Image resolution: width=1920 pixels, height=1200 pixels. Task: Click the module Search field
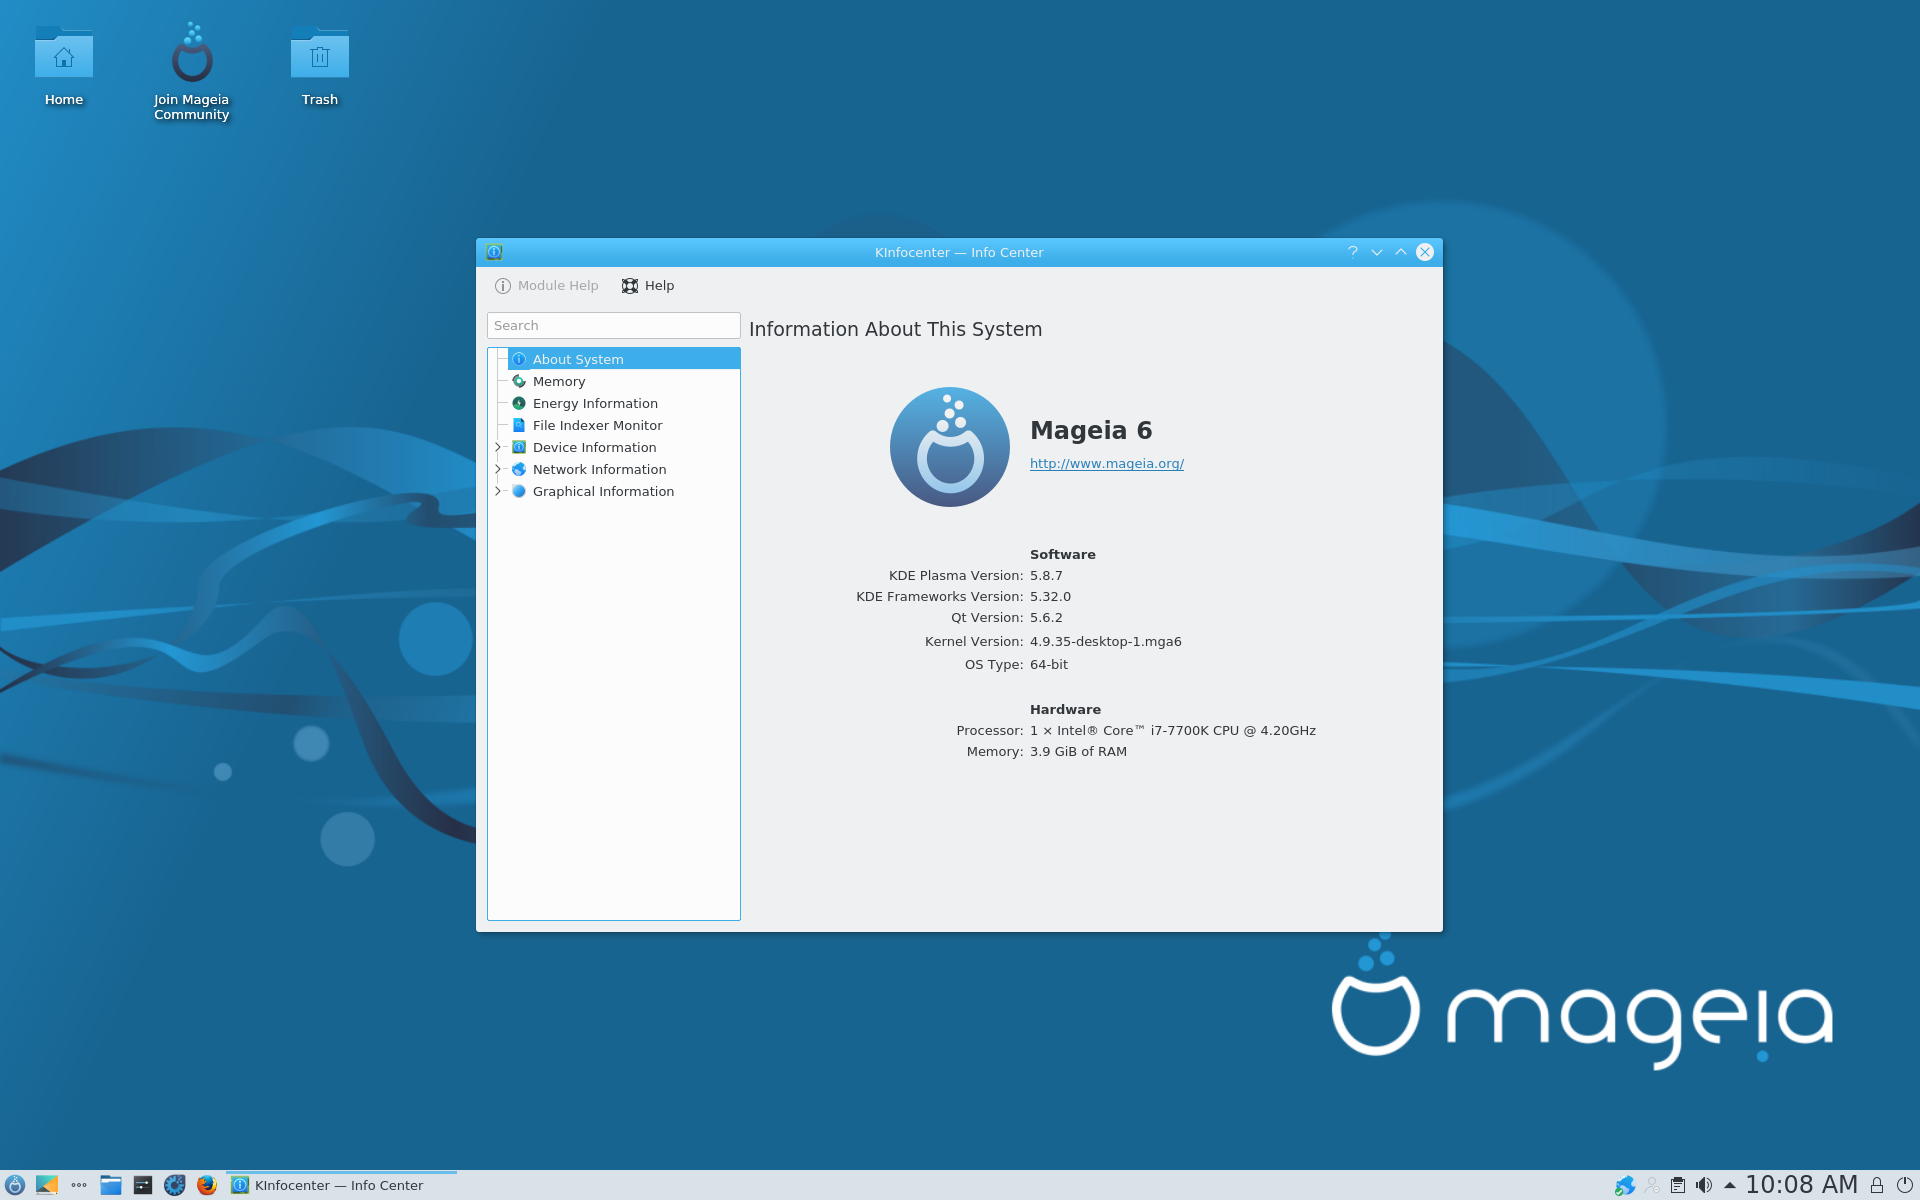point(614,325)
